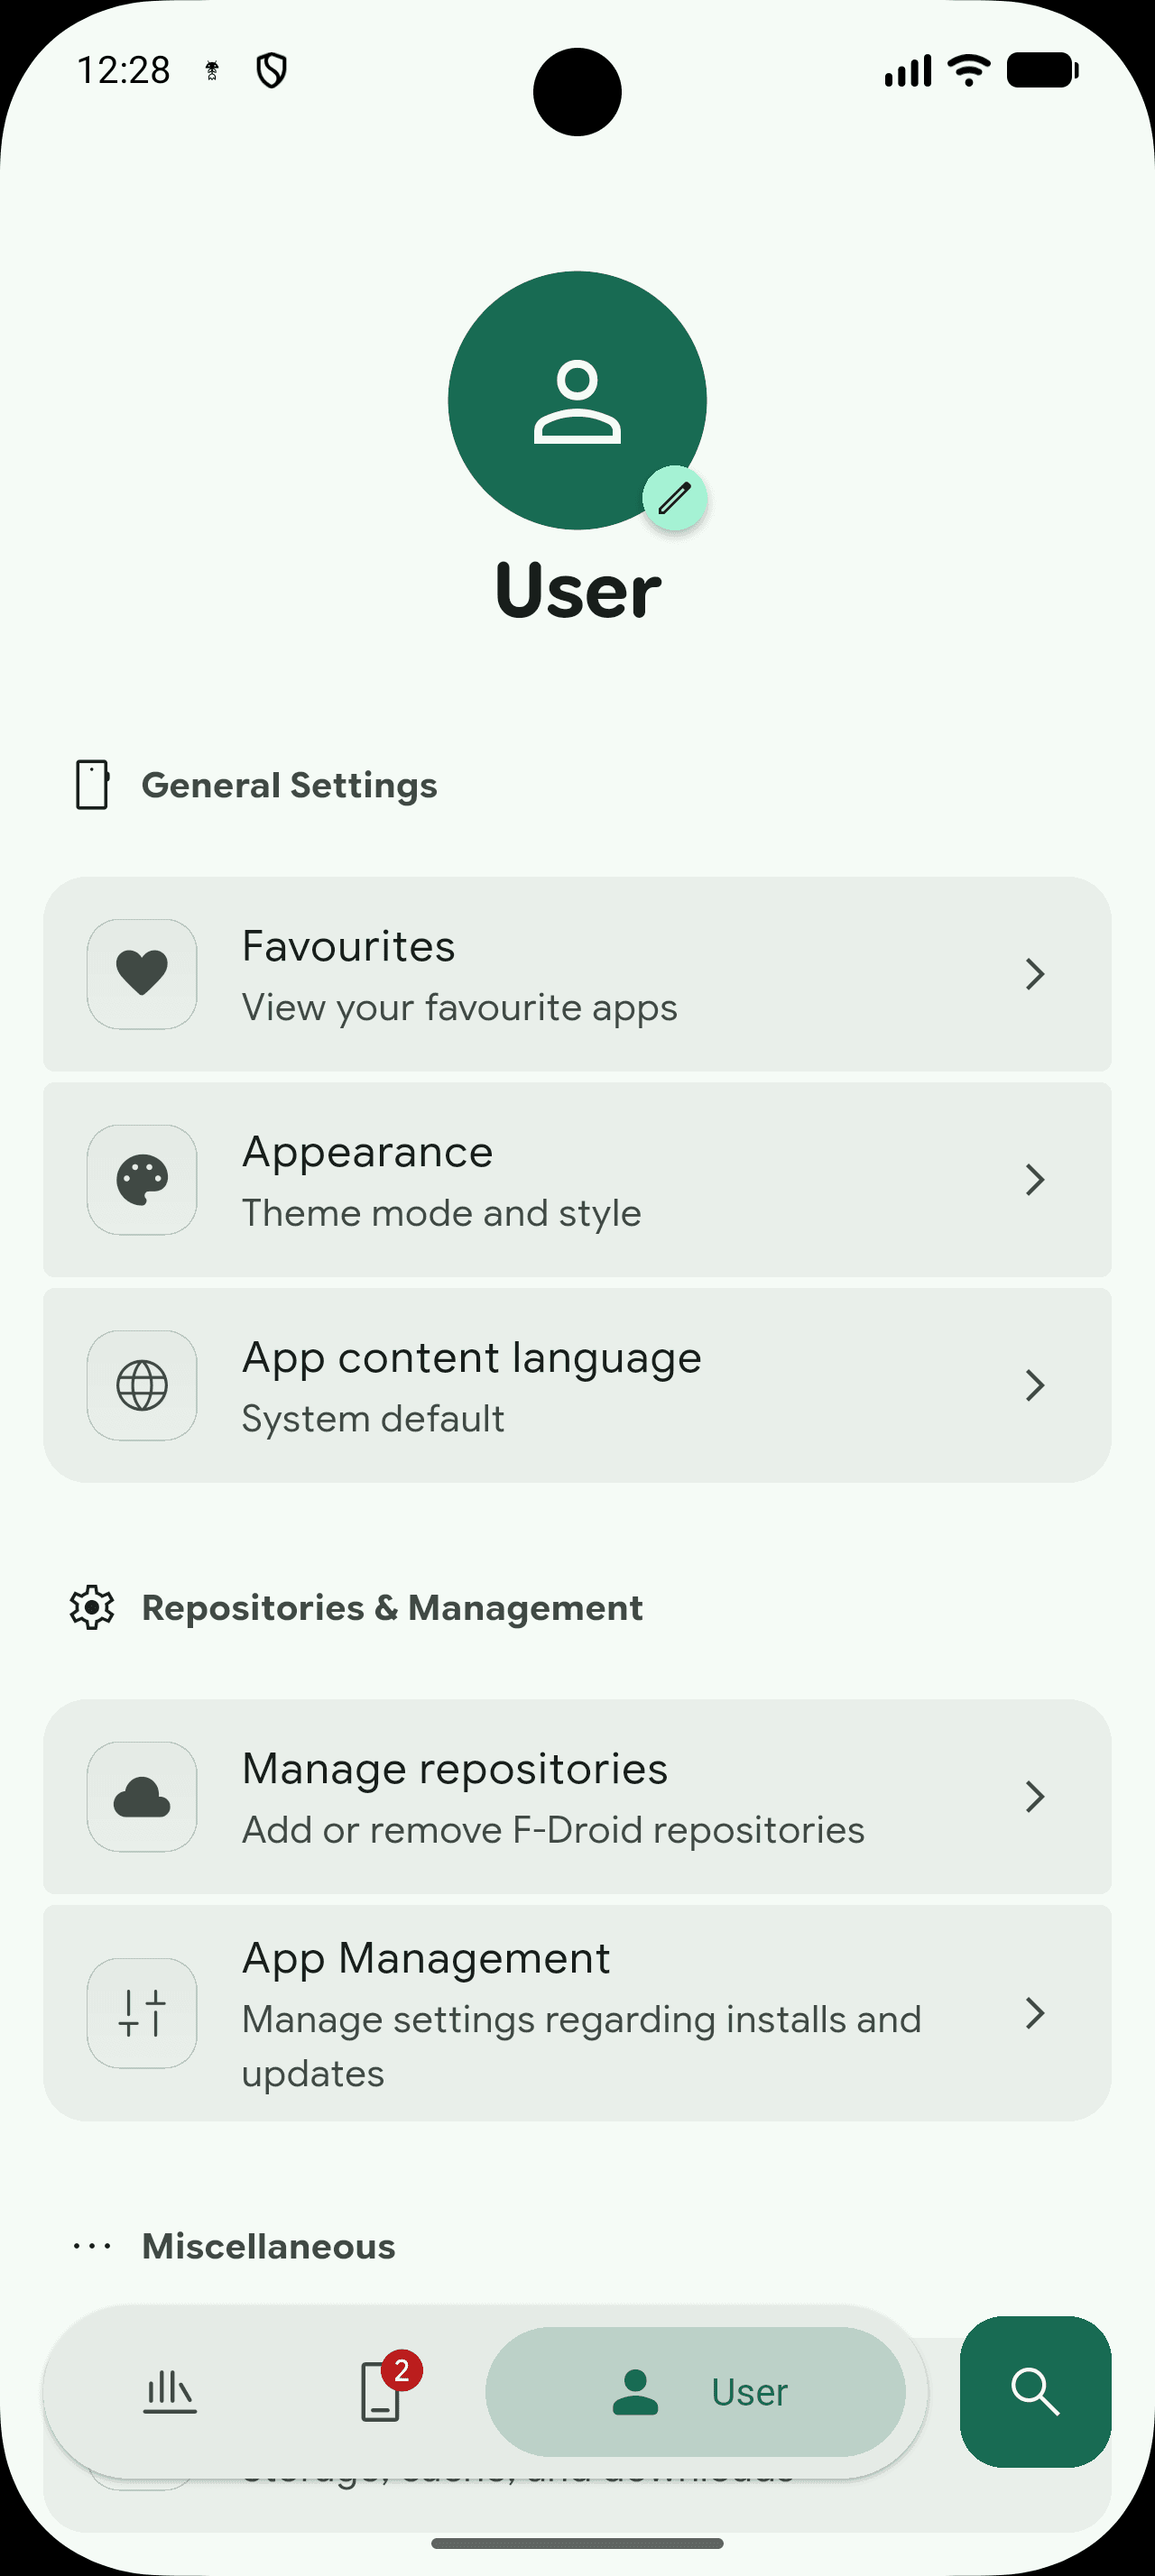Tap the User name heading
Viewport: 1155px width, 2576px height.
point(577,590)
